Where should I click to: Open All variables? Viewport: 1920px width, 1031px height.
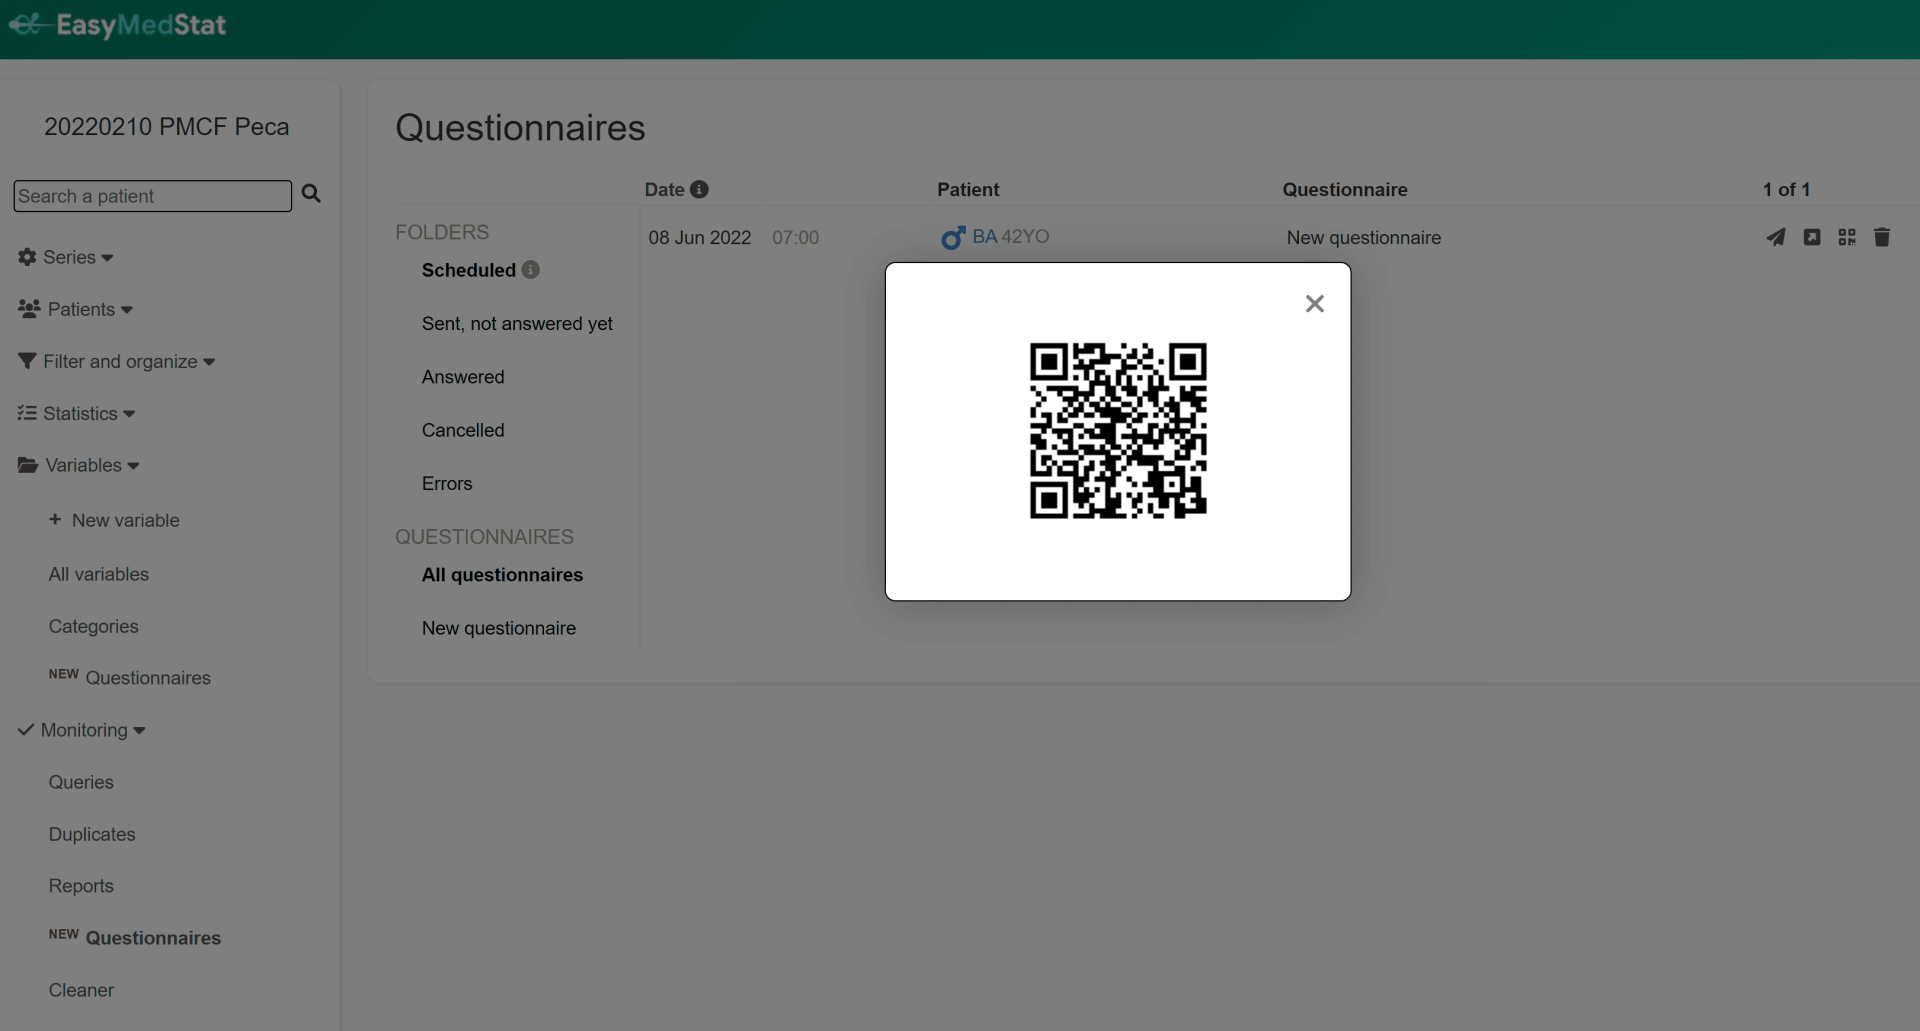click(99, 574)
